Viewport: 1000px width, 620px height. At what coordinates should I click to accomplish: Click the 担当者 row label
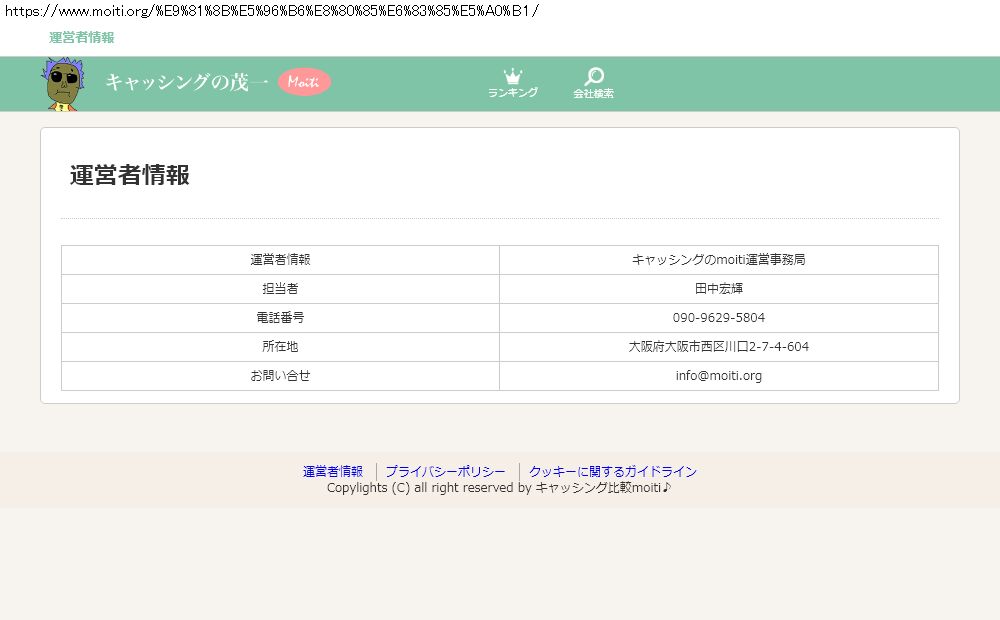280,289
